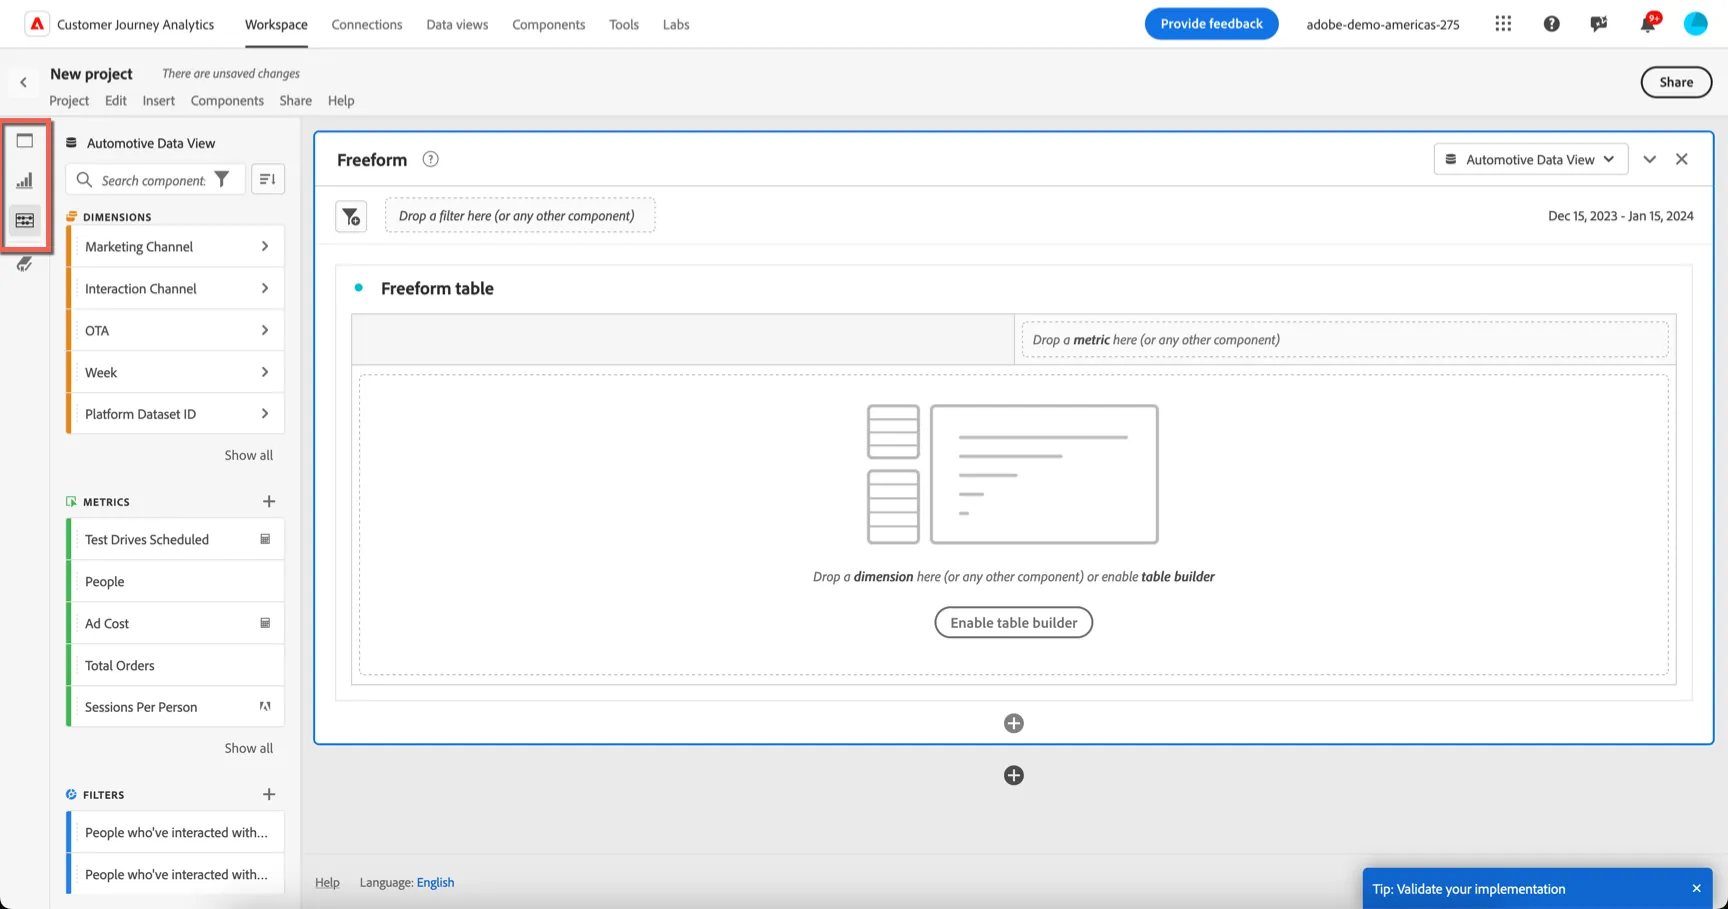The height and width of the screenshot is (909, 1728).
Task: Select the date range Dec 15, 2023 - Jan 15, 2024
Action: click(1620, 216)
